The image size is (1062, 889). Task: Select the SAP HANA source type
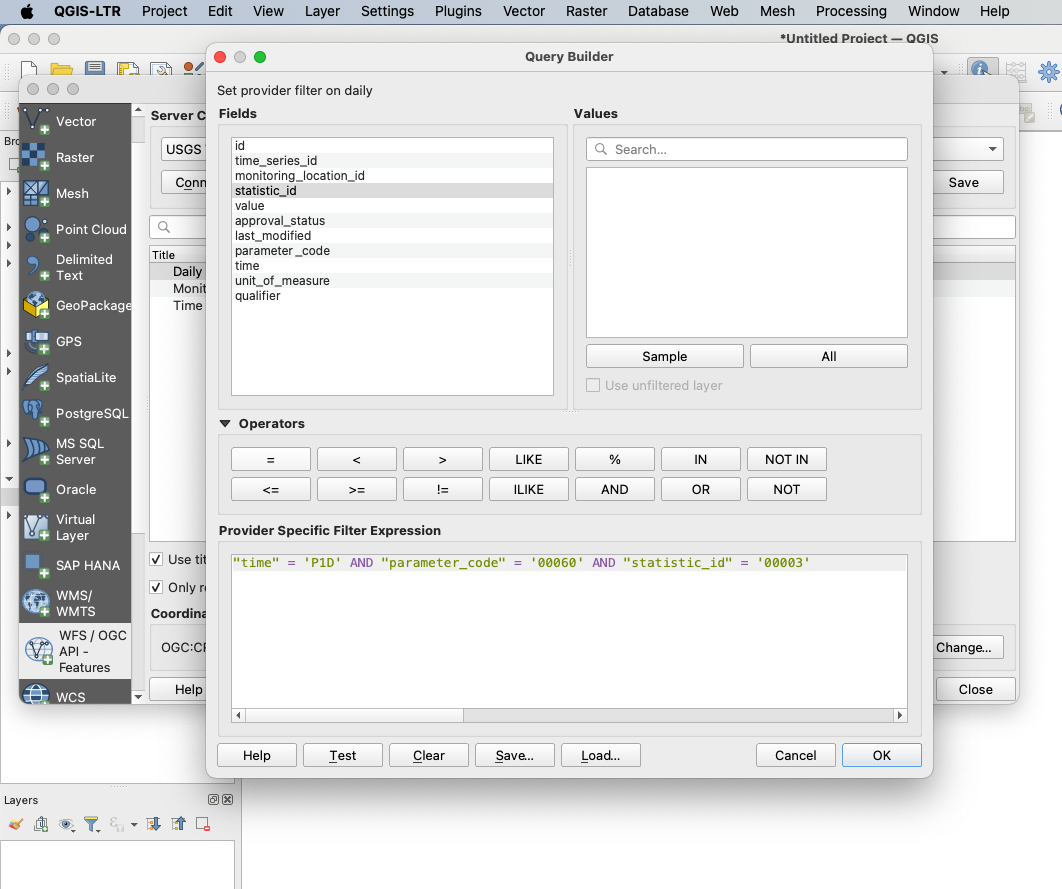point(75,565)
